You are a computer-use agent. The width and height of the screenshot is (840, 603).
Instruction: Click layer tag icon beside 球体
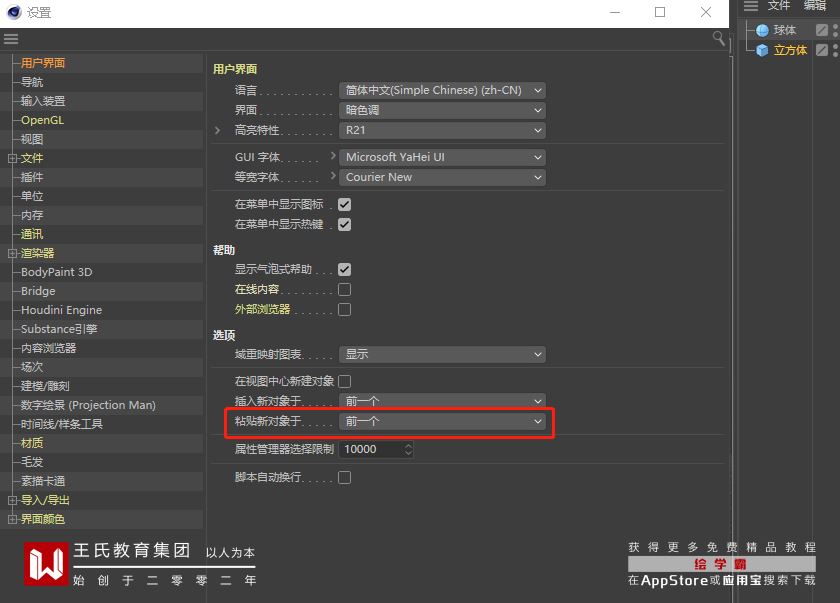822,30
